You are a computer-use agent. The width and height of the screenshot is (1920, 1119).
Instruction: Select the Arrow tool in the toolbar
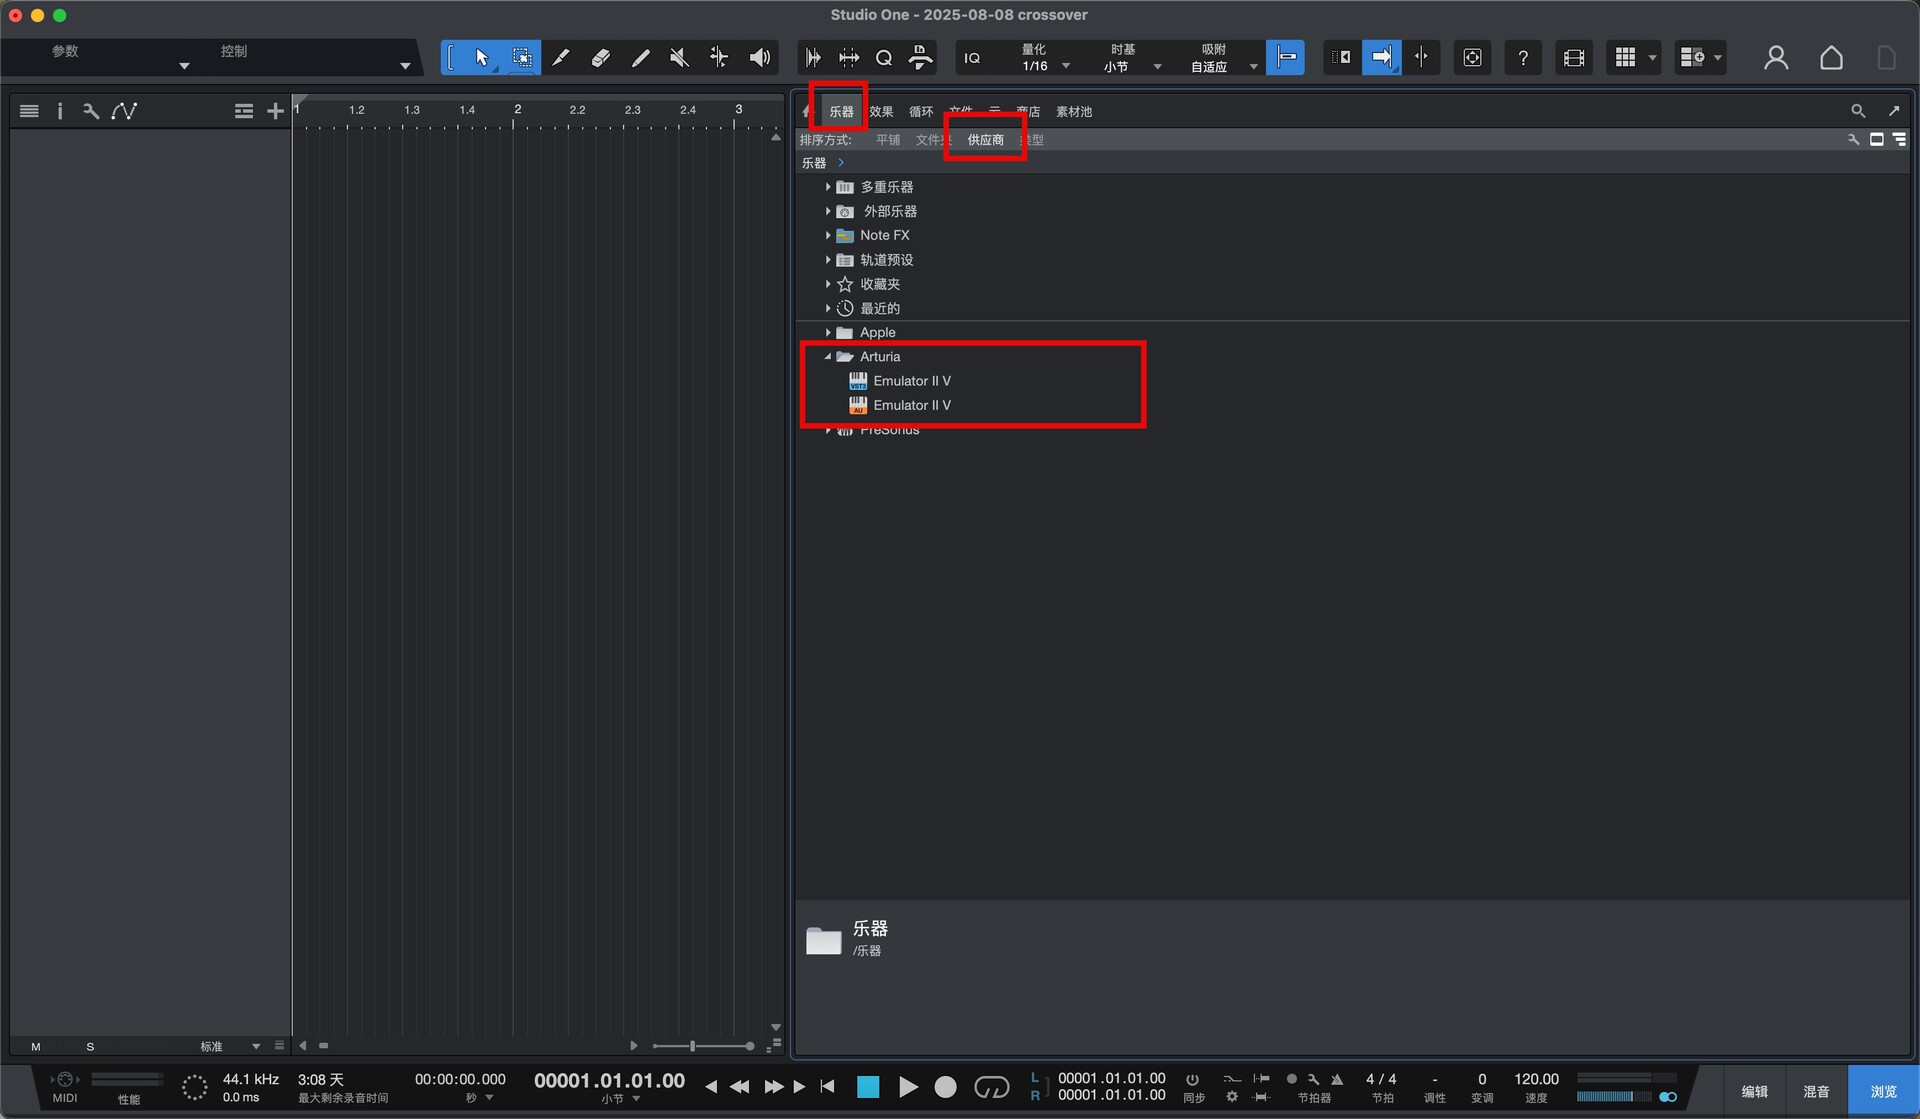[482, 57]
